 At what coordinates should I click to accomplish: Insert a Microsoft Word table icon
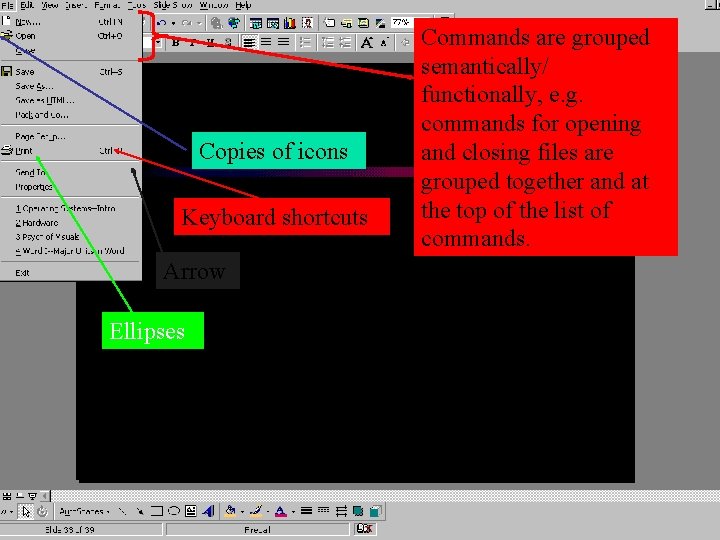click(255, 22)
